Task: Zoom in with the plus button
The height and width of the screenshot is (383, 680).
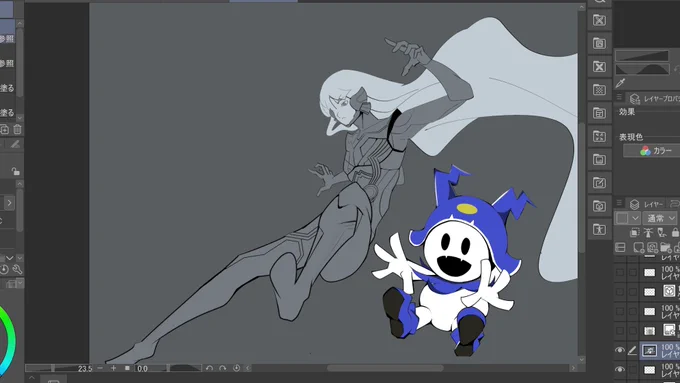Action: pos(114,368)
